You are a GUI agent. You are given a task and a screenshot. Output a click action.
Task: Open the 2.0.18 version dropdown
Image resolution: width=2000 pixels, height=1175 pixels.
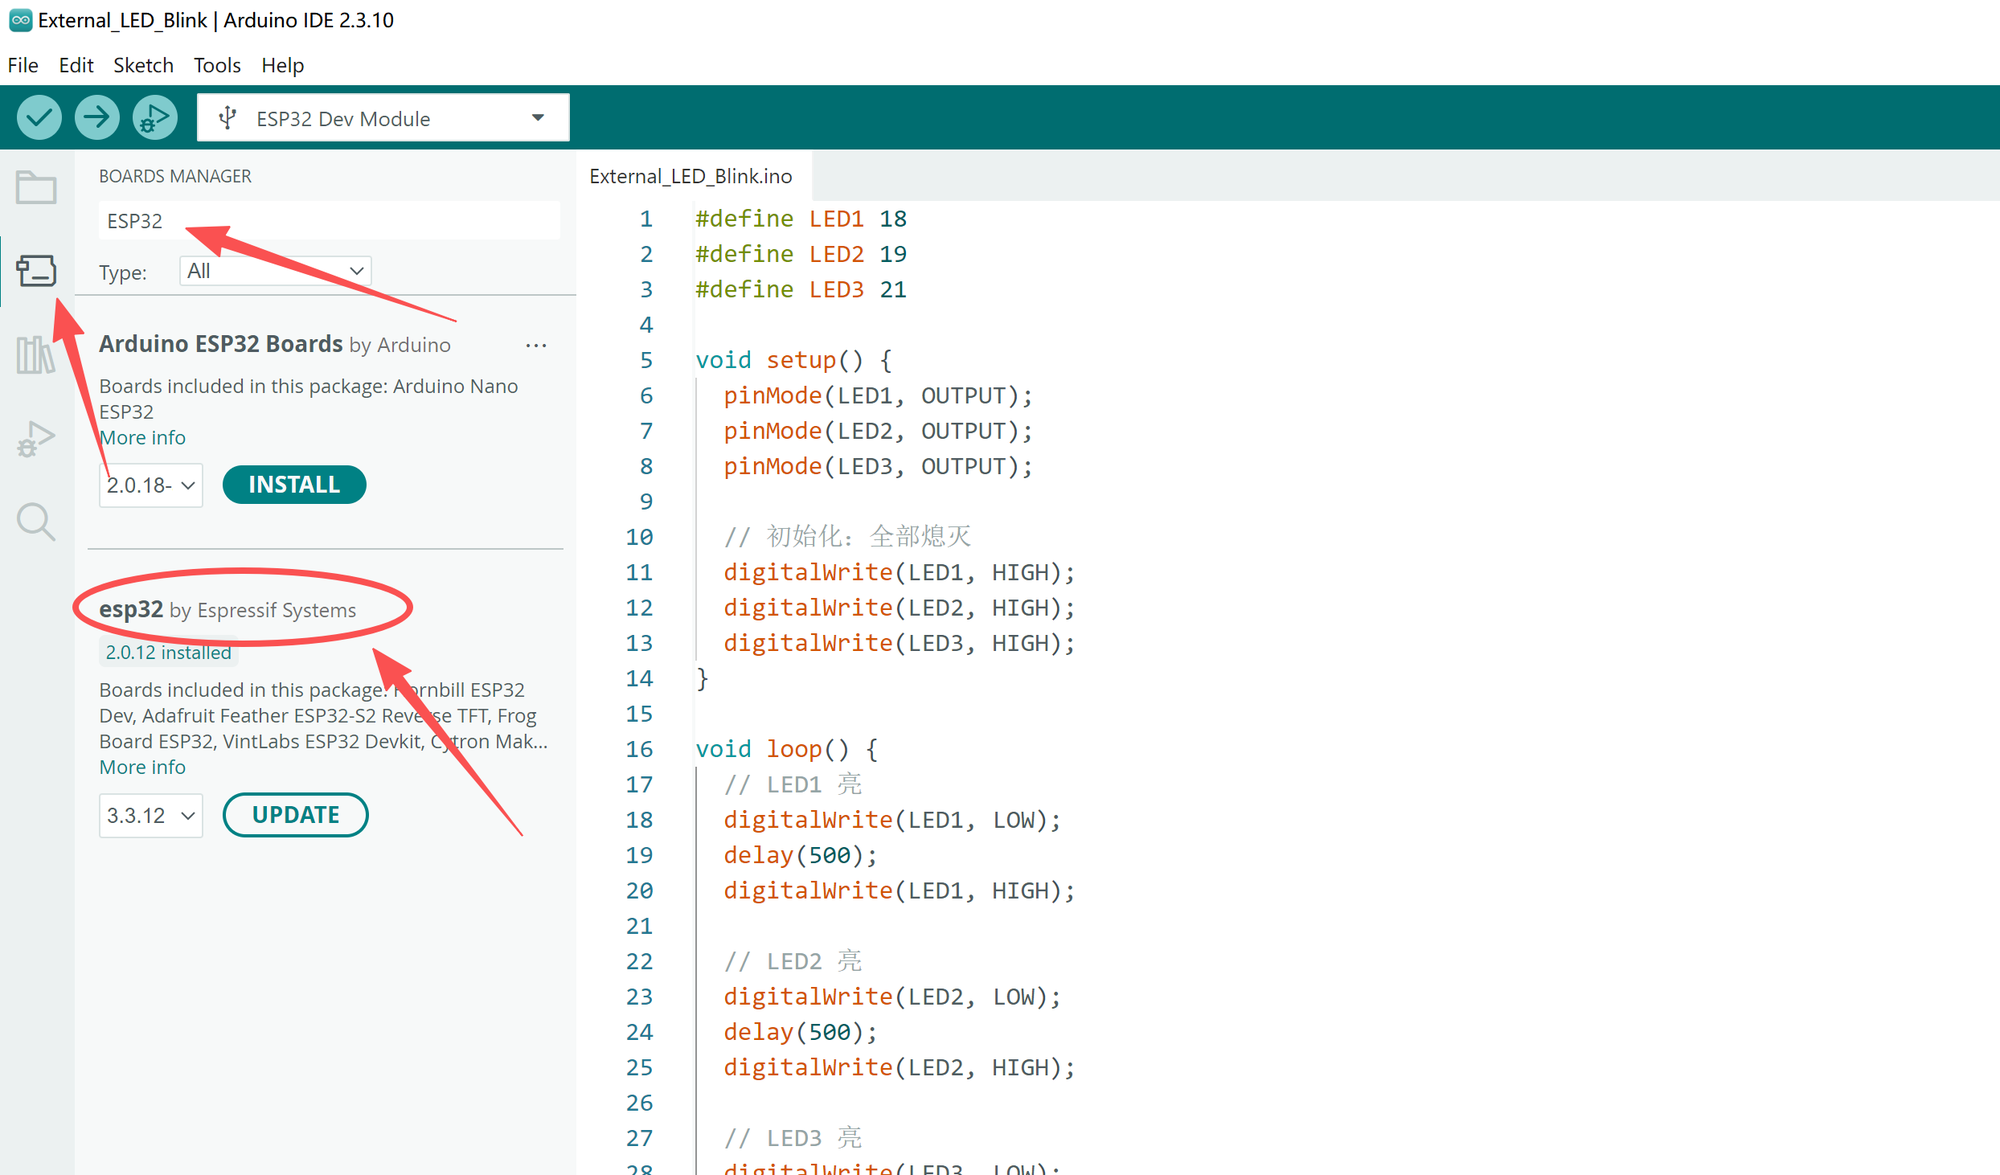tap(151, 485)
